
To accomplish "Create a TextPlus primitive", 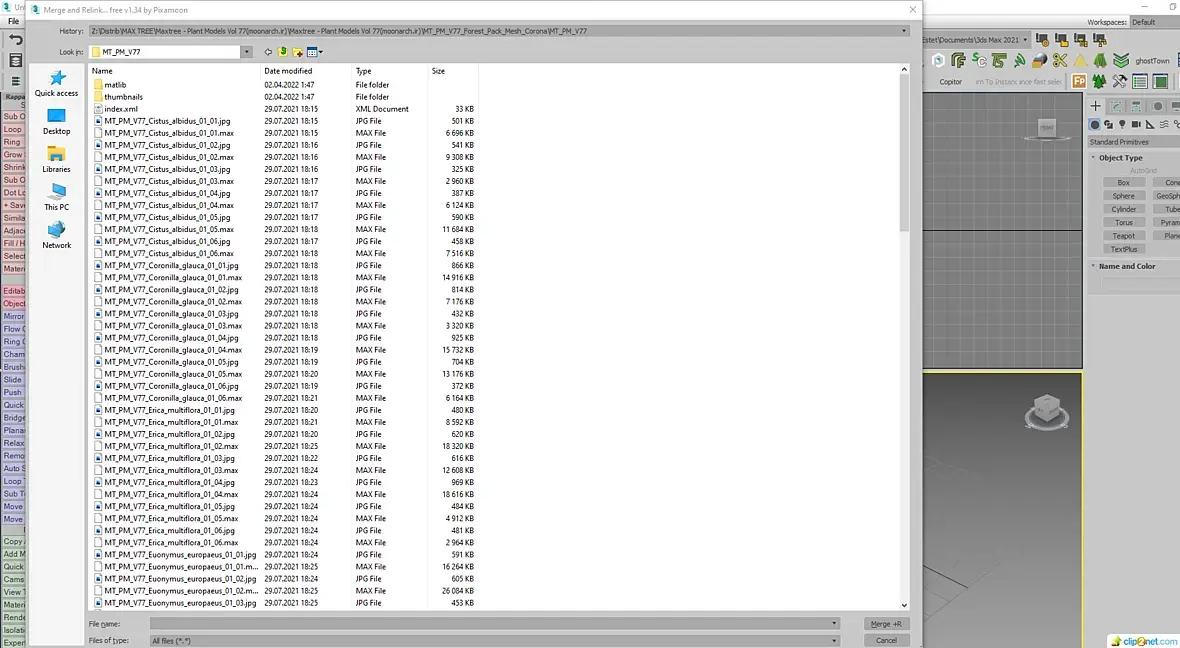I will 1123,249.
